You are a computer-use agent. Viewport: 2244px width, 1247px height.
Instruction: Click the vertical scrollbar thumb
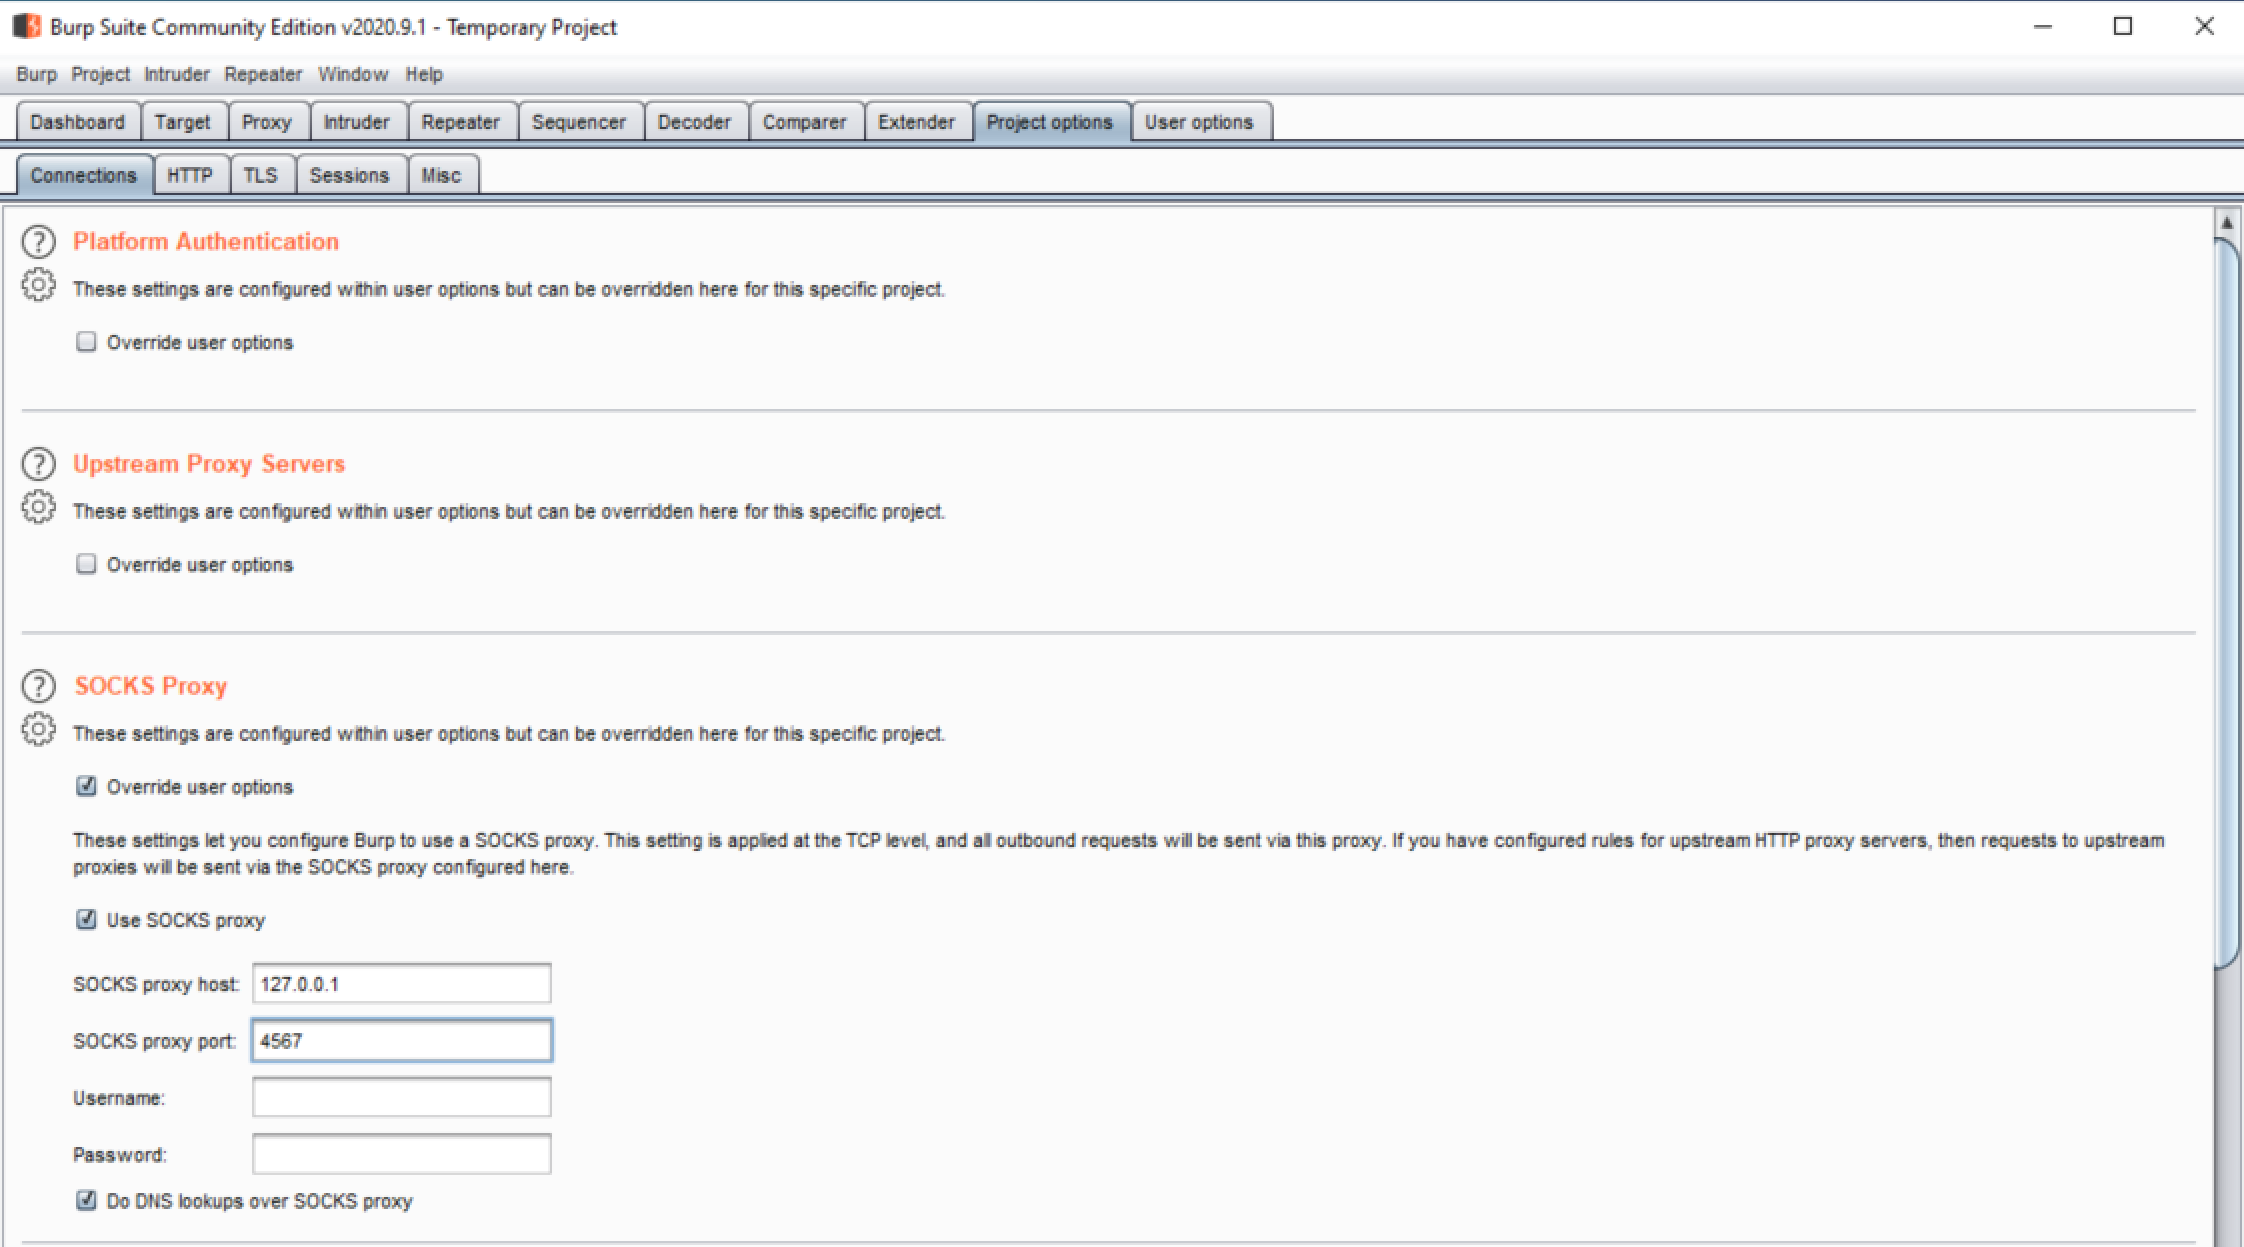pos(2227,603)
